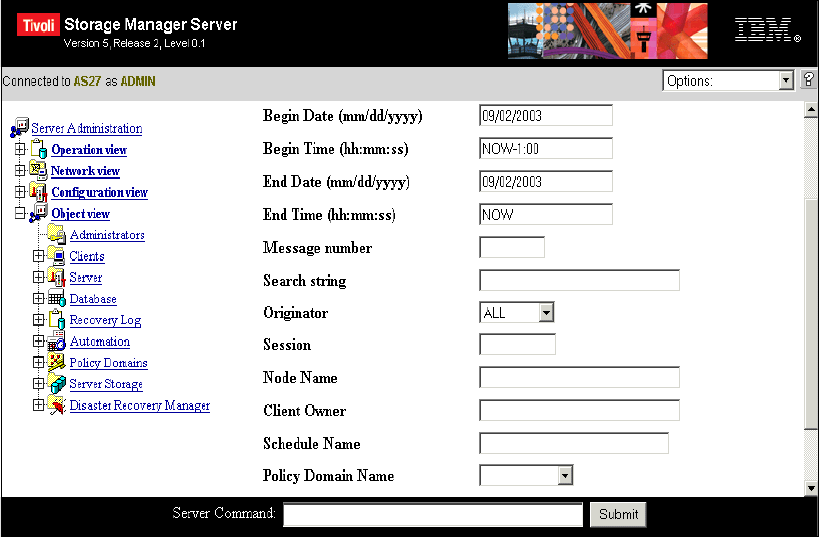Click the Tivoli logo badge
The height and width of the screenshot is (537, 819).
pos(38,25)
